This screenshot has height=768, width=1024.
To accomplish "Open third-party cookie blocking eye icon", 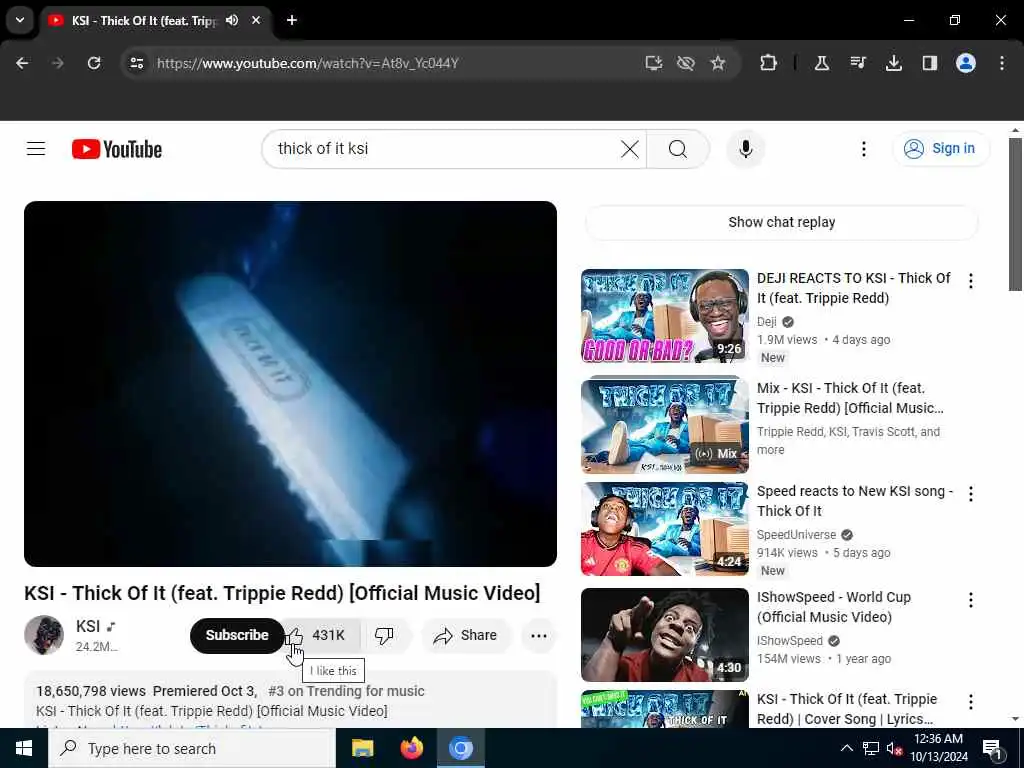I will (686, 63).
